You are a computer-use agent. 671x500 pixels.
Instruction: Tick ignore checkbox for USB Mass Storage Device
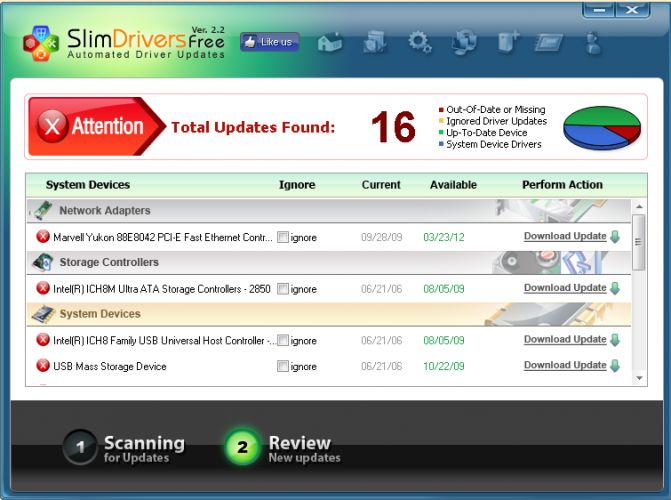pyautogui.click(x=283, y=366)
